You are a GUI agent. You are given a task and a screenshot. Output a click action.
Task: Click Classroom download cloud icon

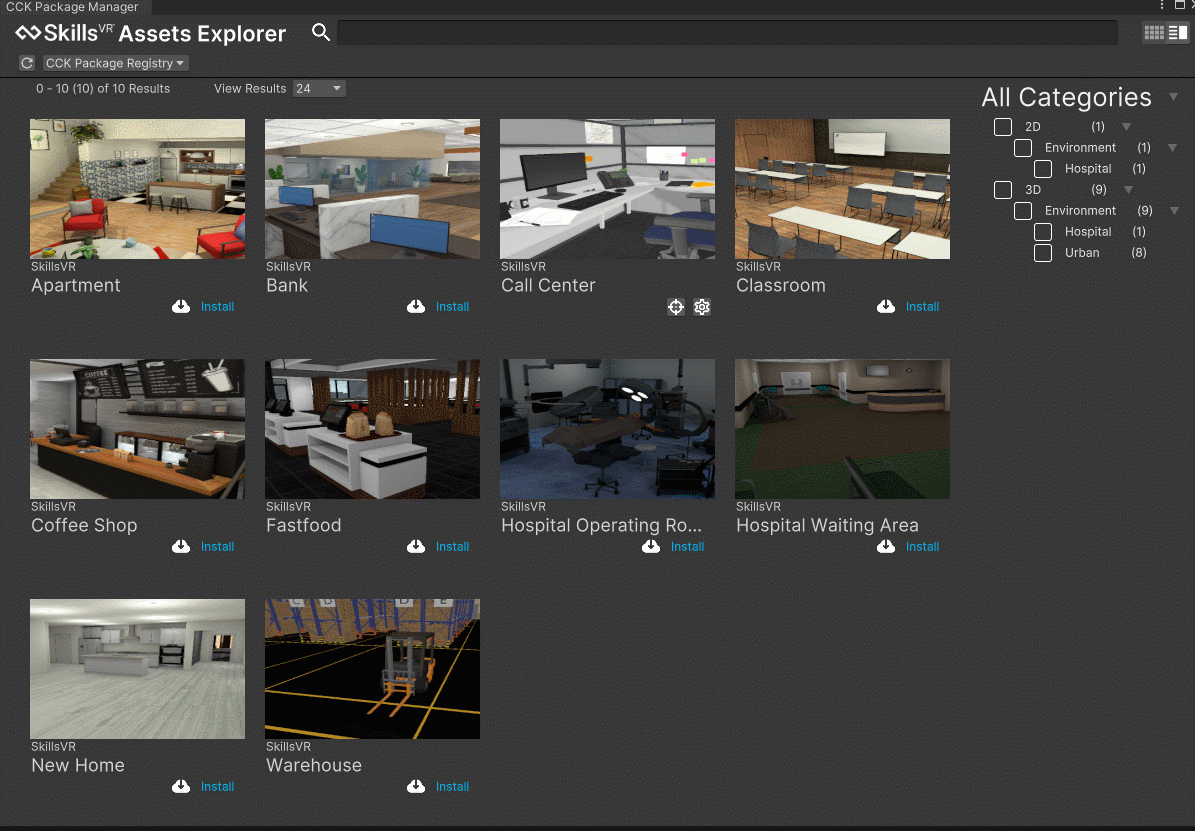(886, 306)
